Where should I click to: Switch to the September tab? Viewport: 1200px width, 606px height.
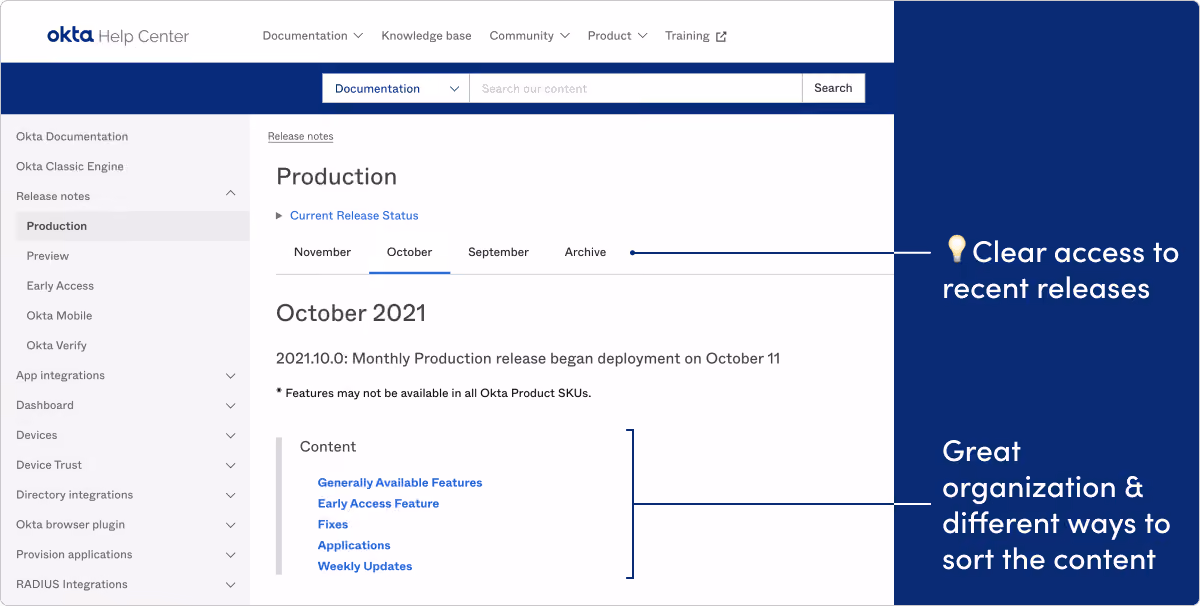[x=498, y=252]
